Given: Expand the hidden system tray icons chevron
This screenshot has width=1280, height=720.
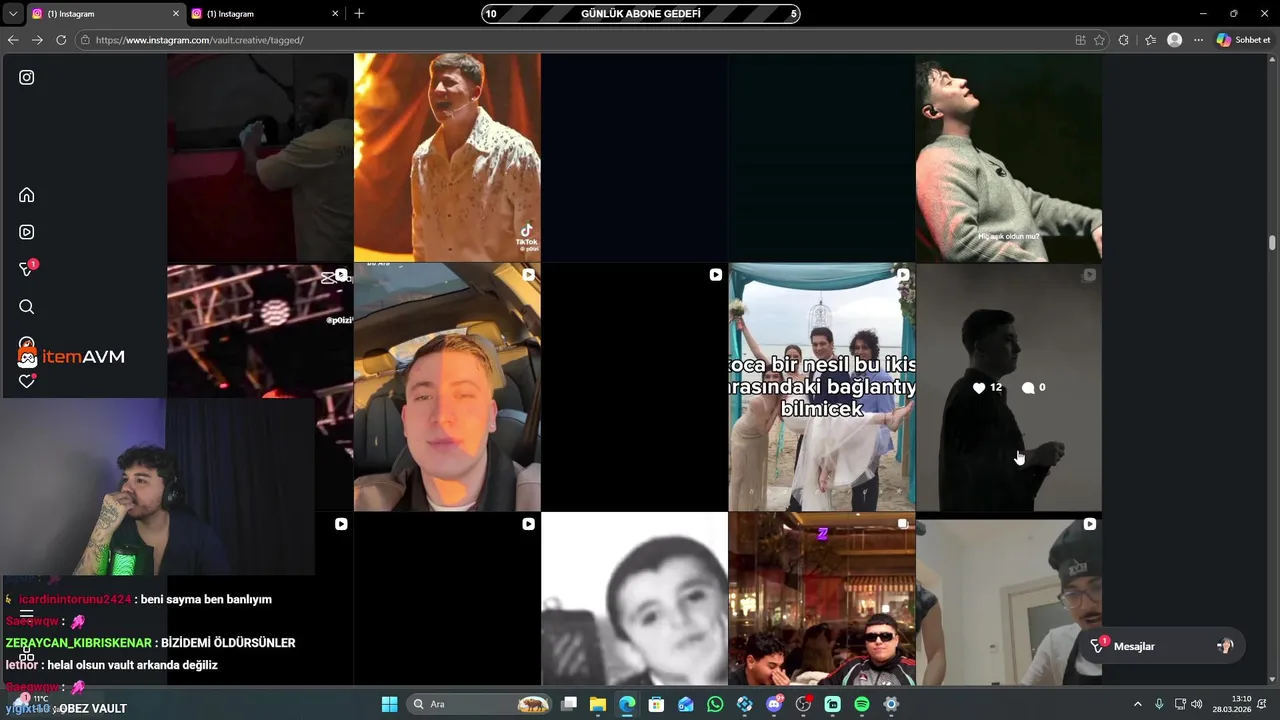Looking at the screenshot, I should [1137, 704].
